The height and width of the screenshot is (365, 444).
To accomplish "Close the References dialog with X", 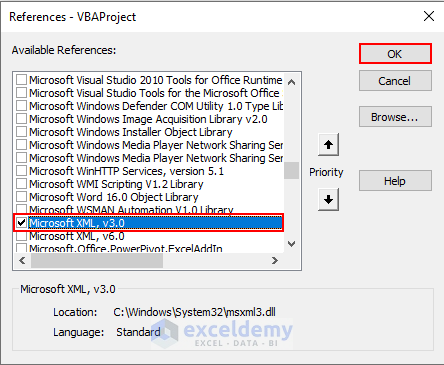I will 429,16.
